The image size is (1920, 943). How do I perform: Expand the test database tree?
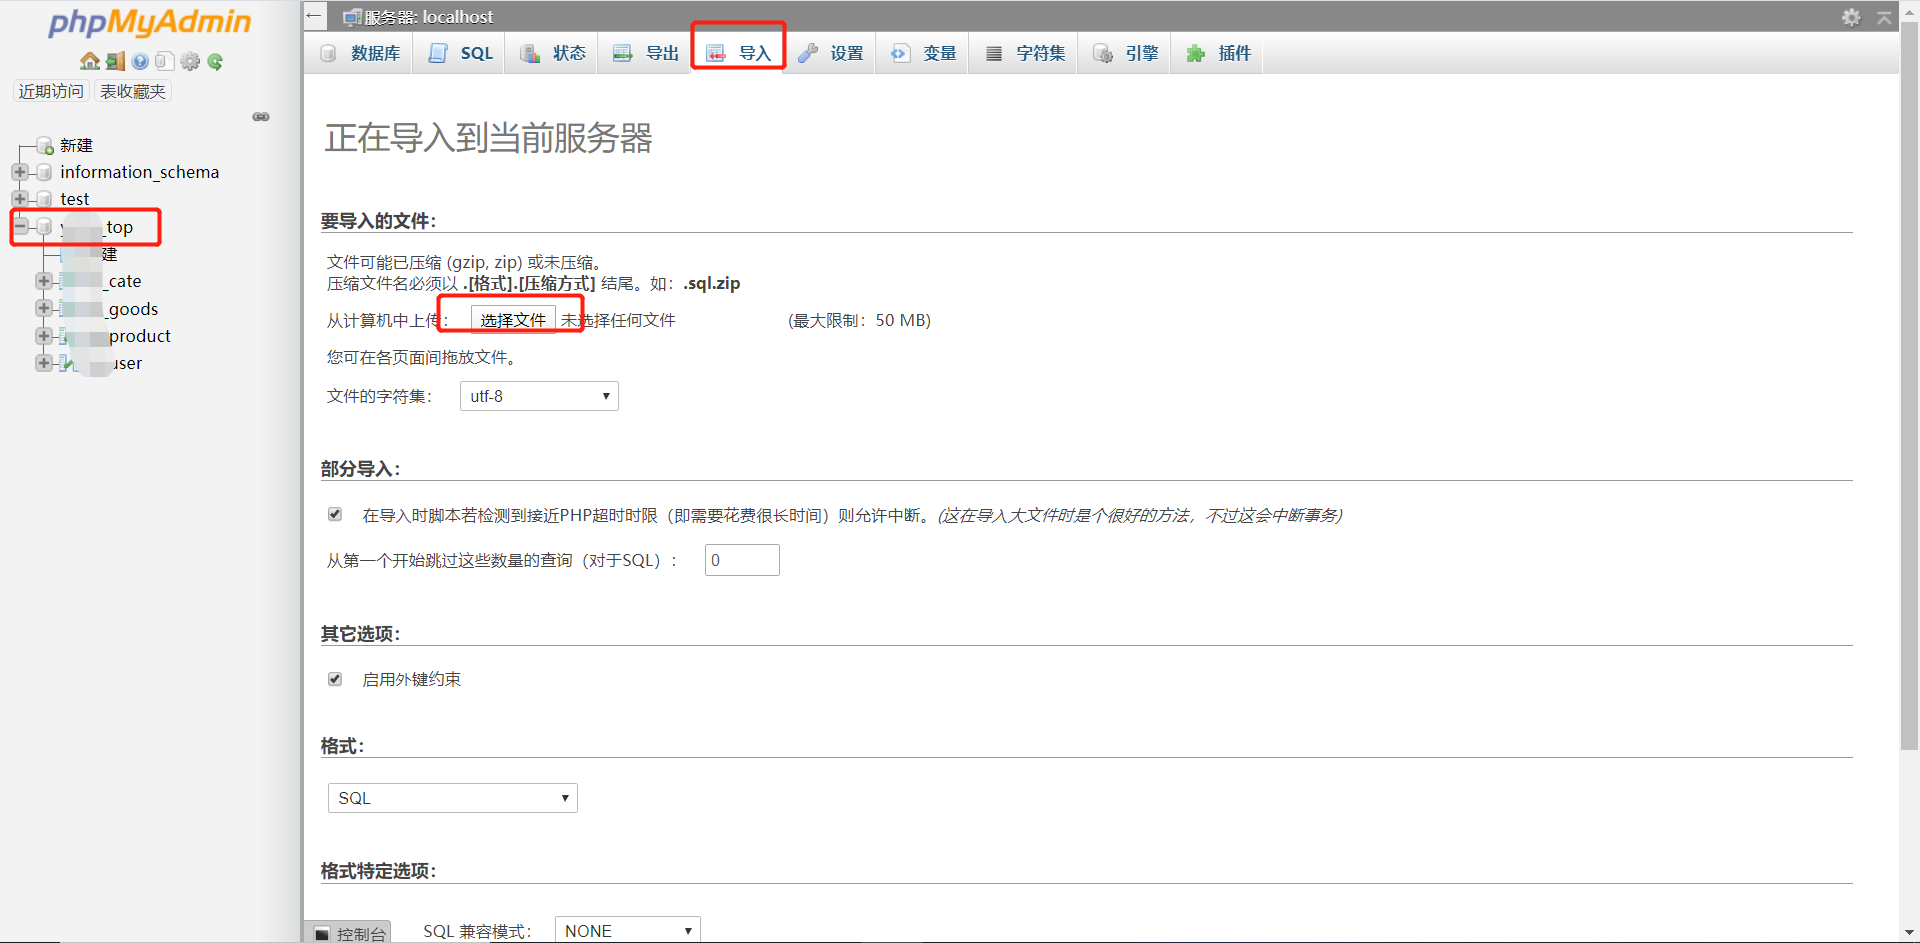pyautogui.click(x=20, y=199)
